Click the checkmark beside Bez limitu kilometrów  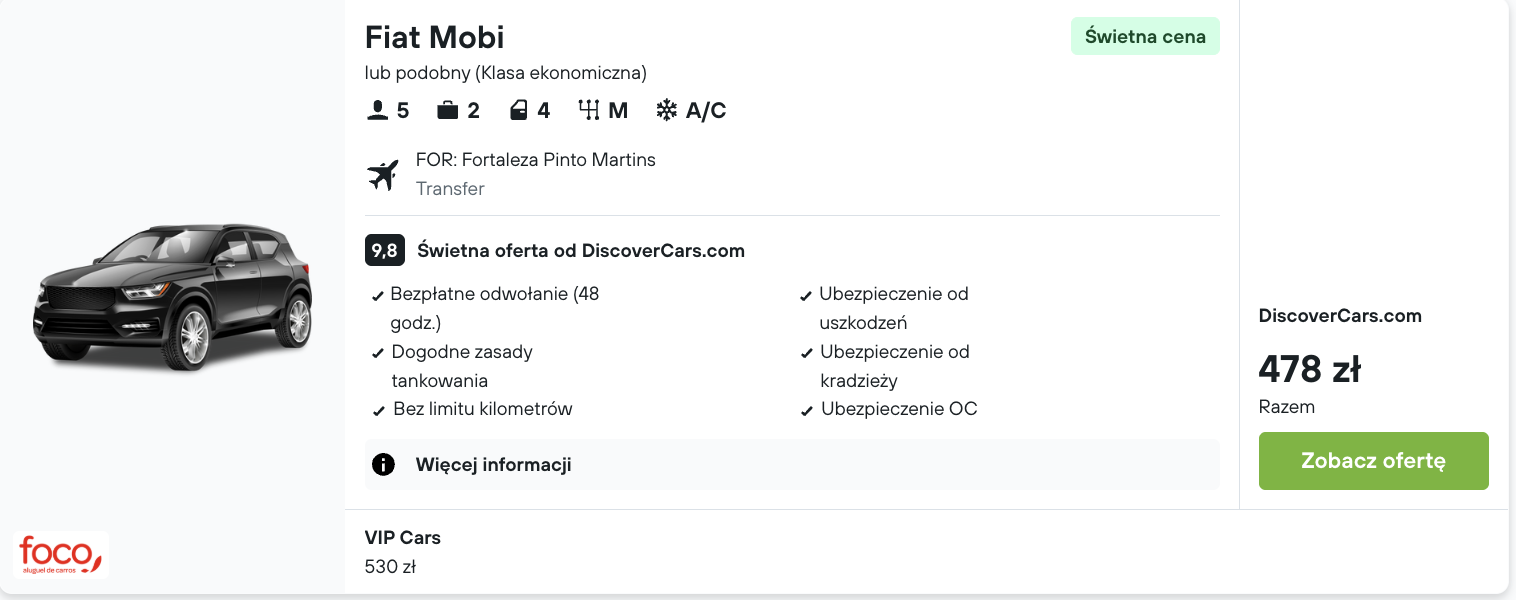pyautogui.click(x=379, y=411)
